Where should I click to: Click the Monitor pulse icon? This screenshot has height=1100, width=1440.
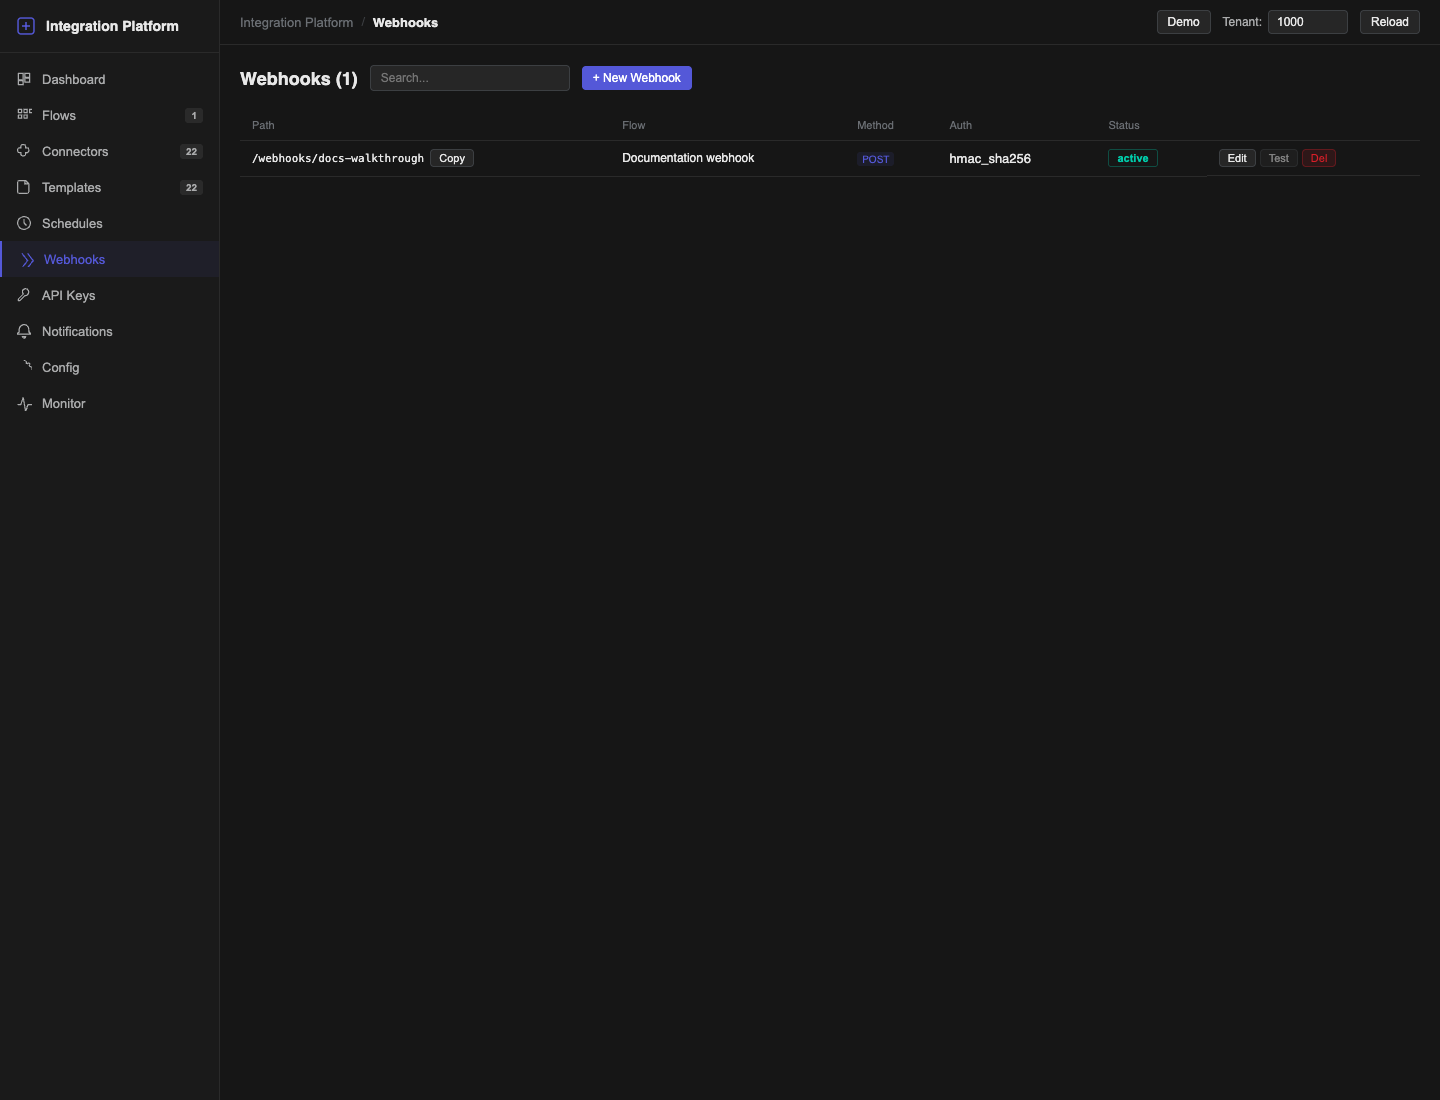[24, 403]
